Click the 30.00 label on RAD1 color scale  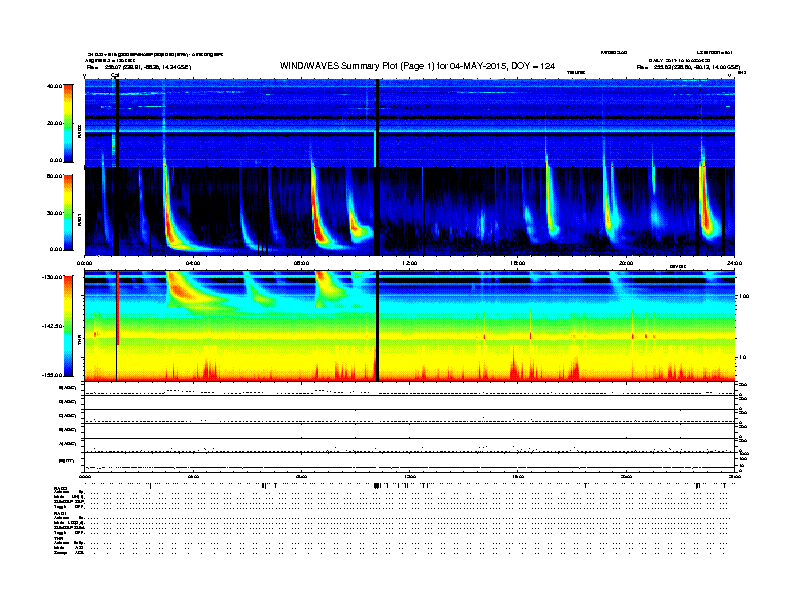[x=54, y=213]
